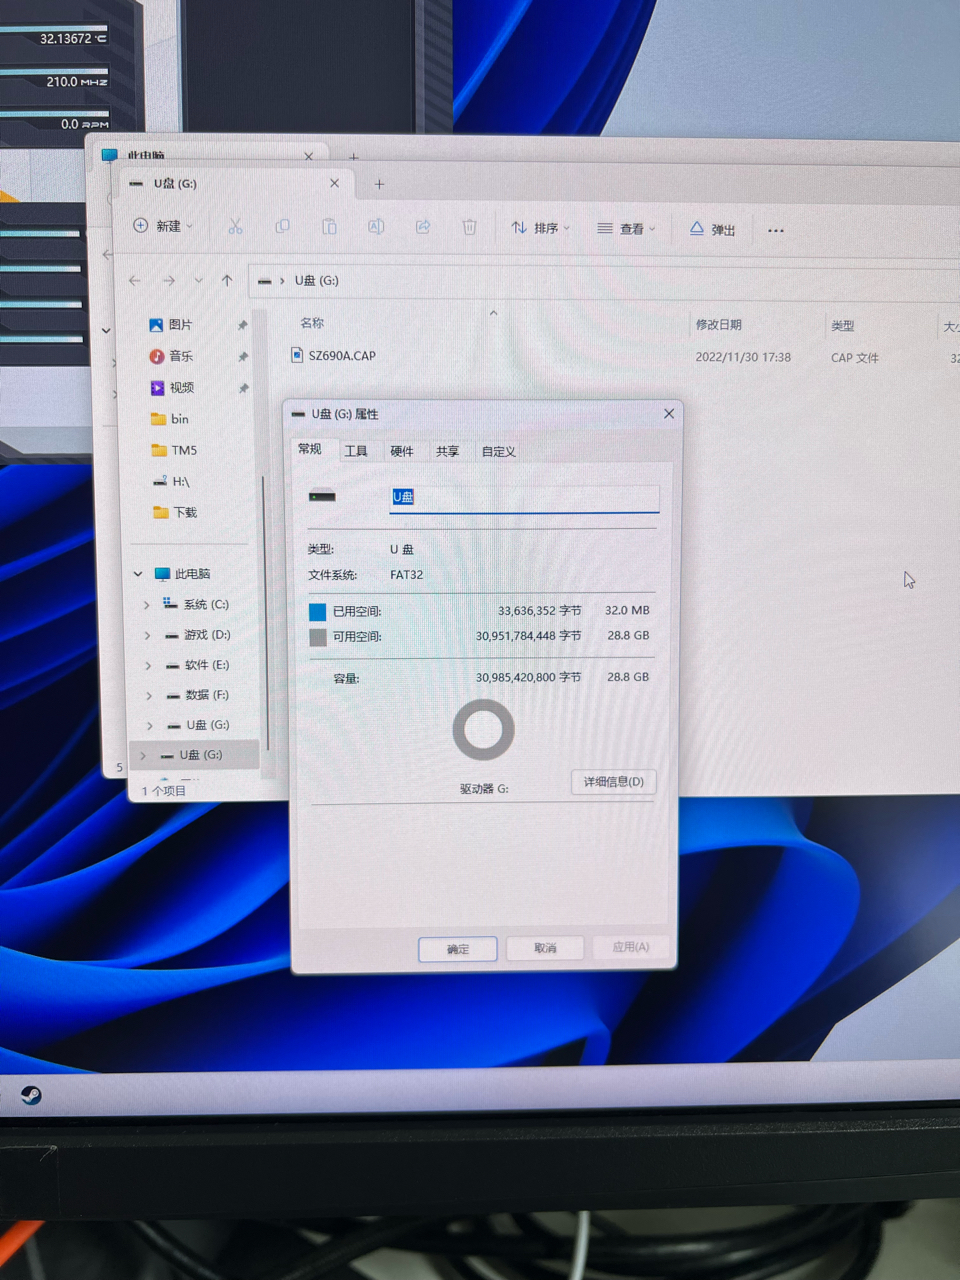Screen dimensions: 960x1280
Task: Select the SZ690A.CAP file
Action: click(342, 355)
